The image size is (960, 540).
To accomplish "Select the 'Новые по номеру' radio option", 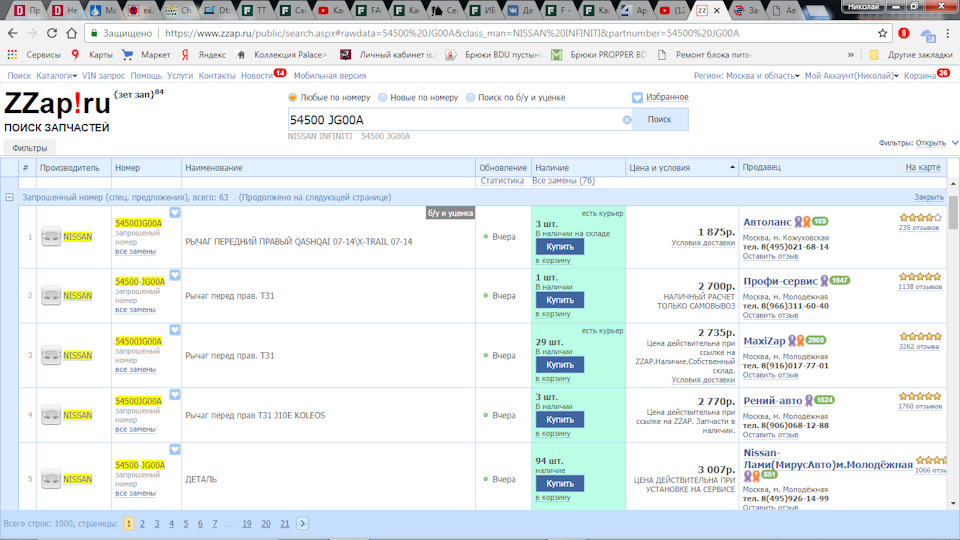I will click(x=383, y=97).
